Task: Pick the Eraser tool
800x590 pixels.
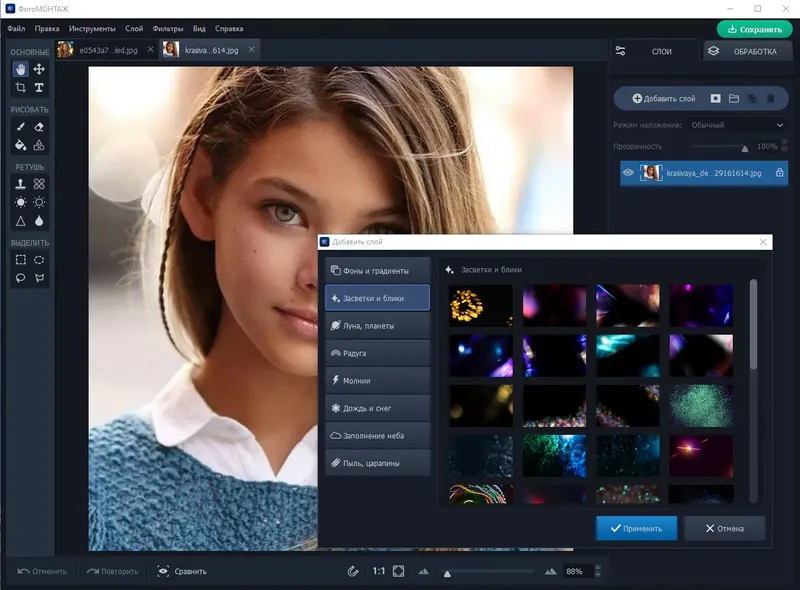Action: [39, 127]
